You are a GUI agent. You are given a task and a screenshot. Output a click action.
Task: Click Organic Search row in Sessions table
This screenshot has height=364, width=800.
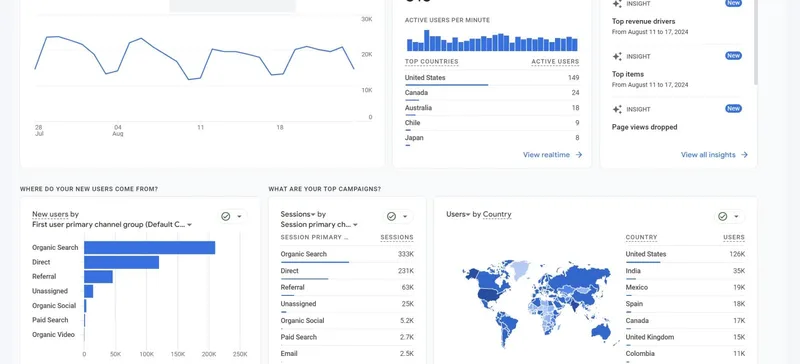(347, 254)
